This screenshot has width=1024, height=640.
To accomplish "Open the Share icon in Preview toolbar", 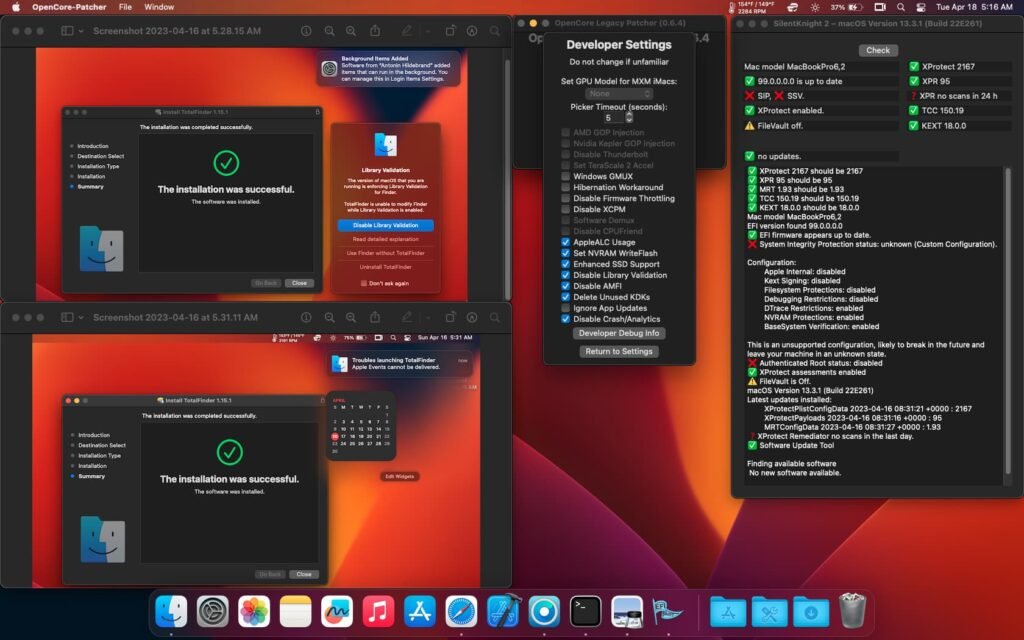I will point(374,31).
